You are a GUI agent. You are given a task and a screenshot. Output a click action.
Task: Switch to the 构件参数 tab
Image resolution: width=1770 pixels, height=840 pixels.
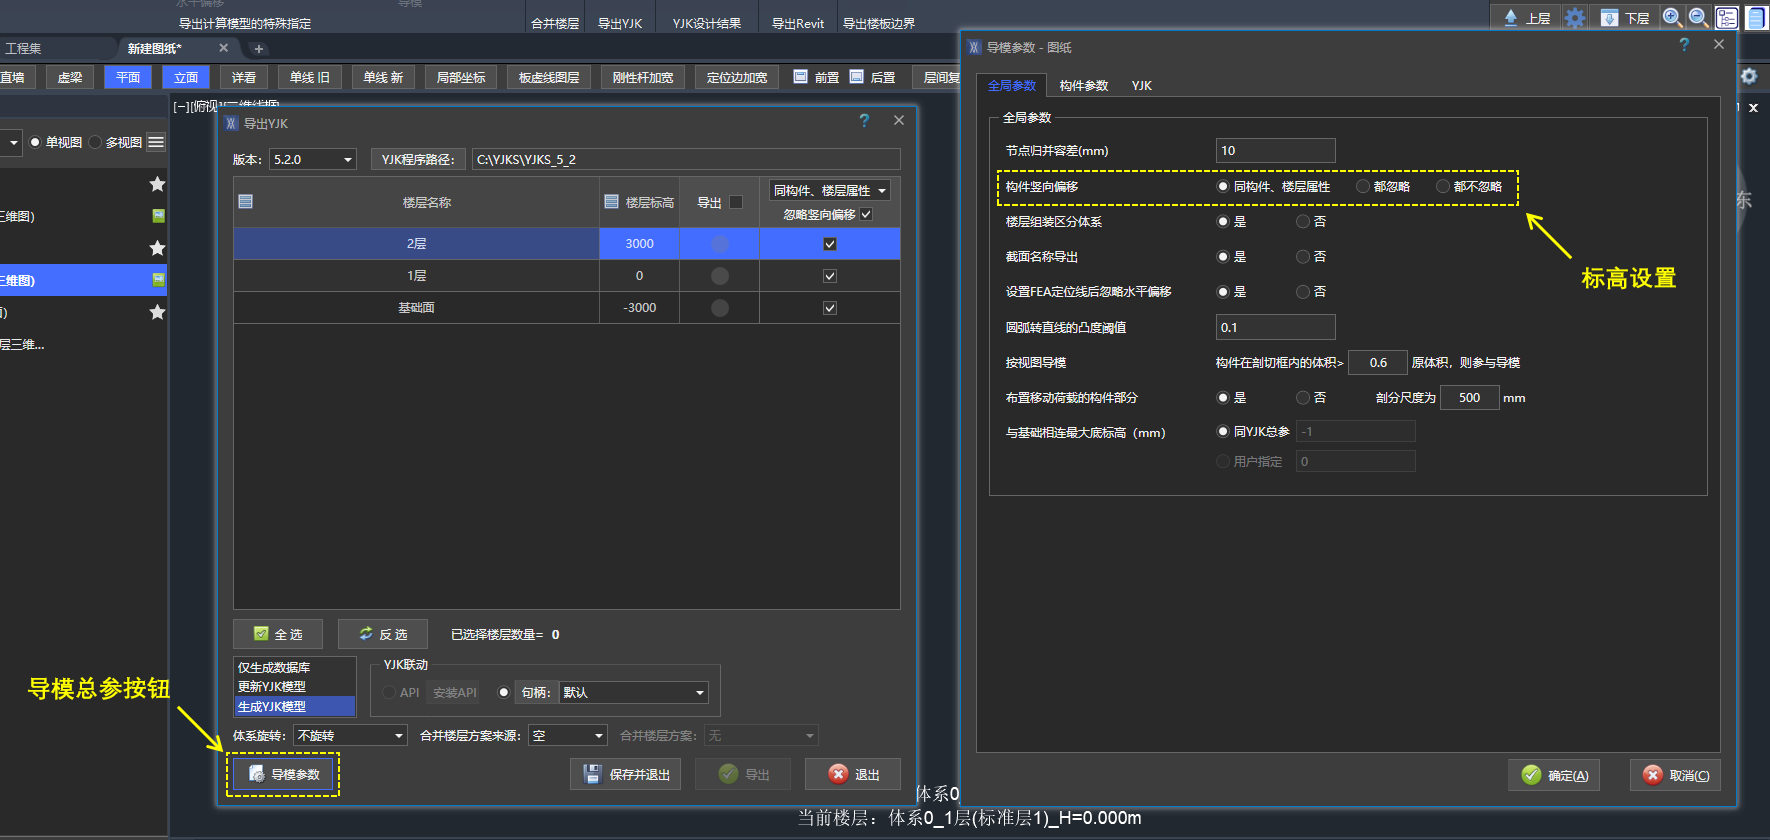1084,86
